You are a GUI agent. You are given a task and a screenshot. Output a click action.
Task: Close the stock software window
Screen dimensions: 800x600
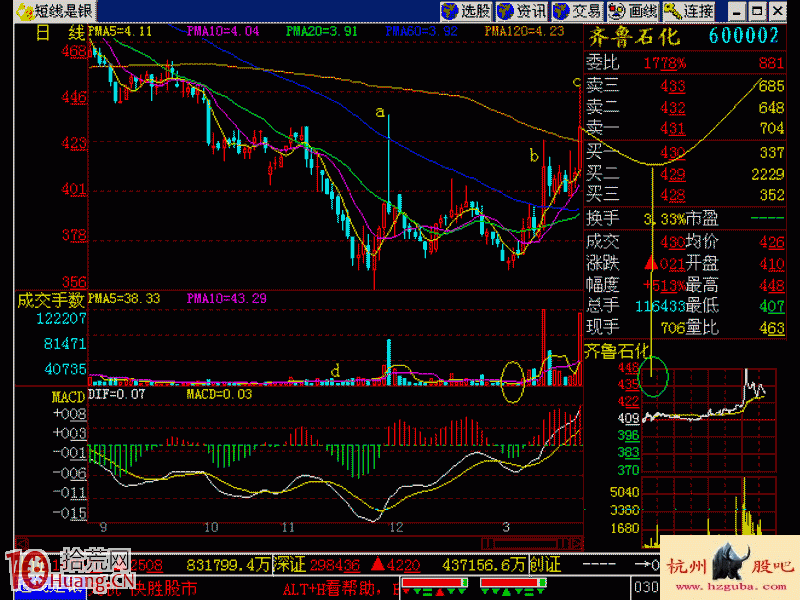click(778, 11)
